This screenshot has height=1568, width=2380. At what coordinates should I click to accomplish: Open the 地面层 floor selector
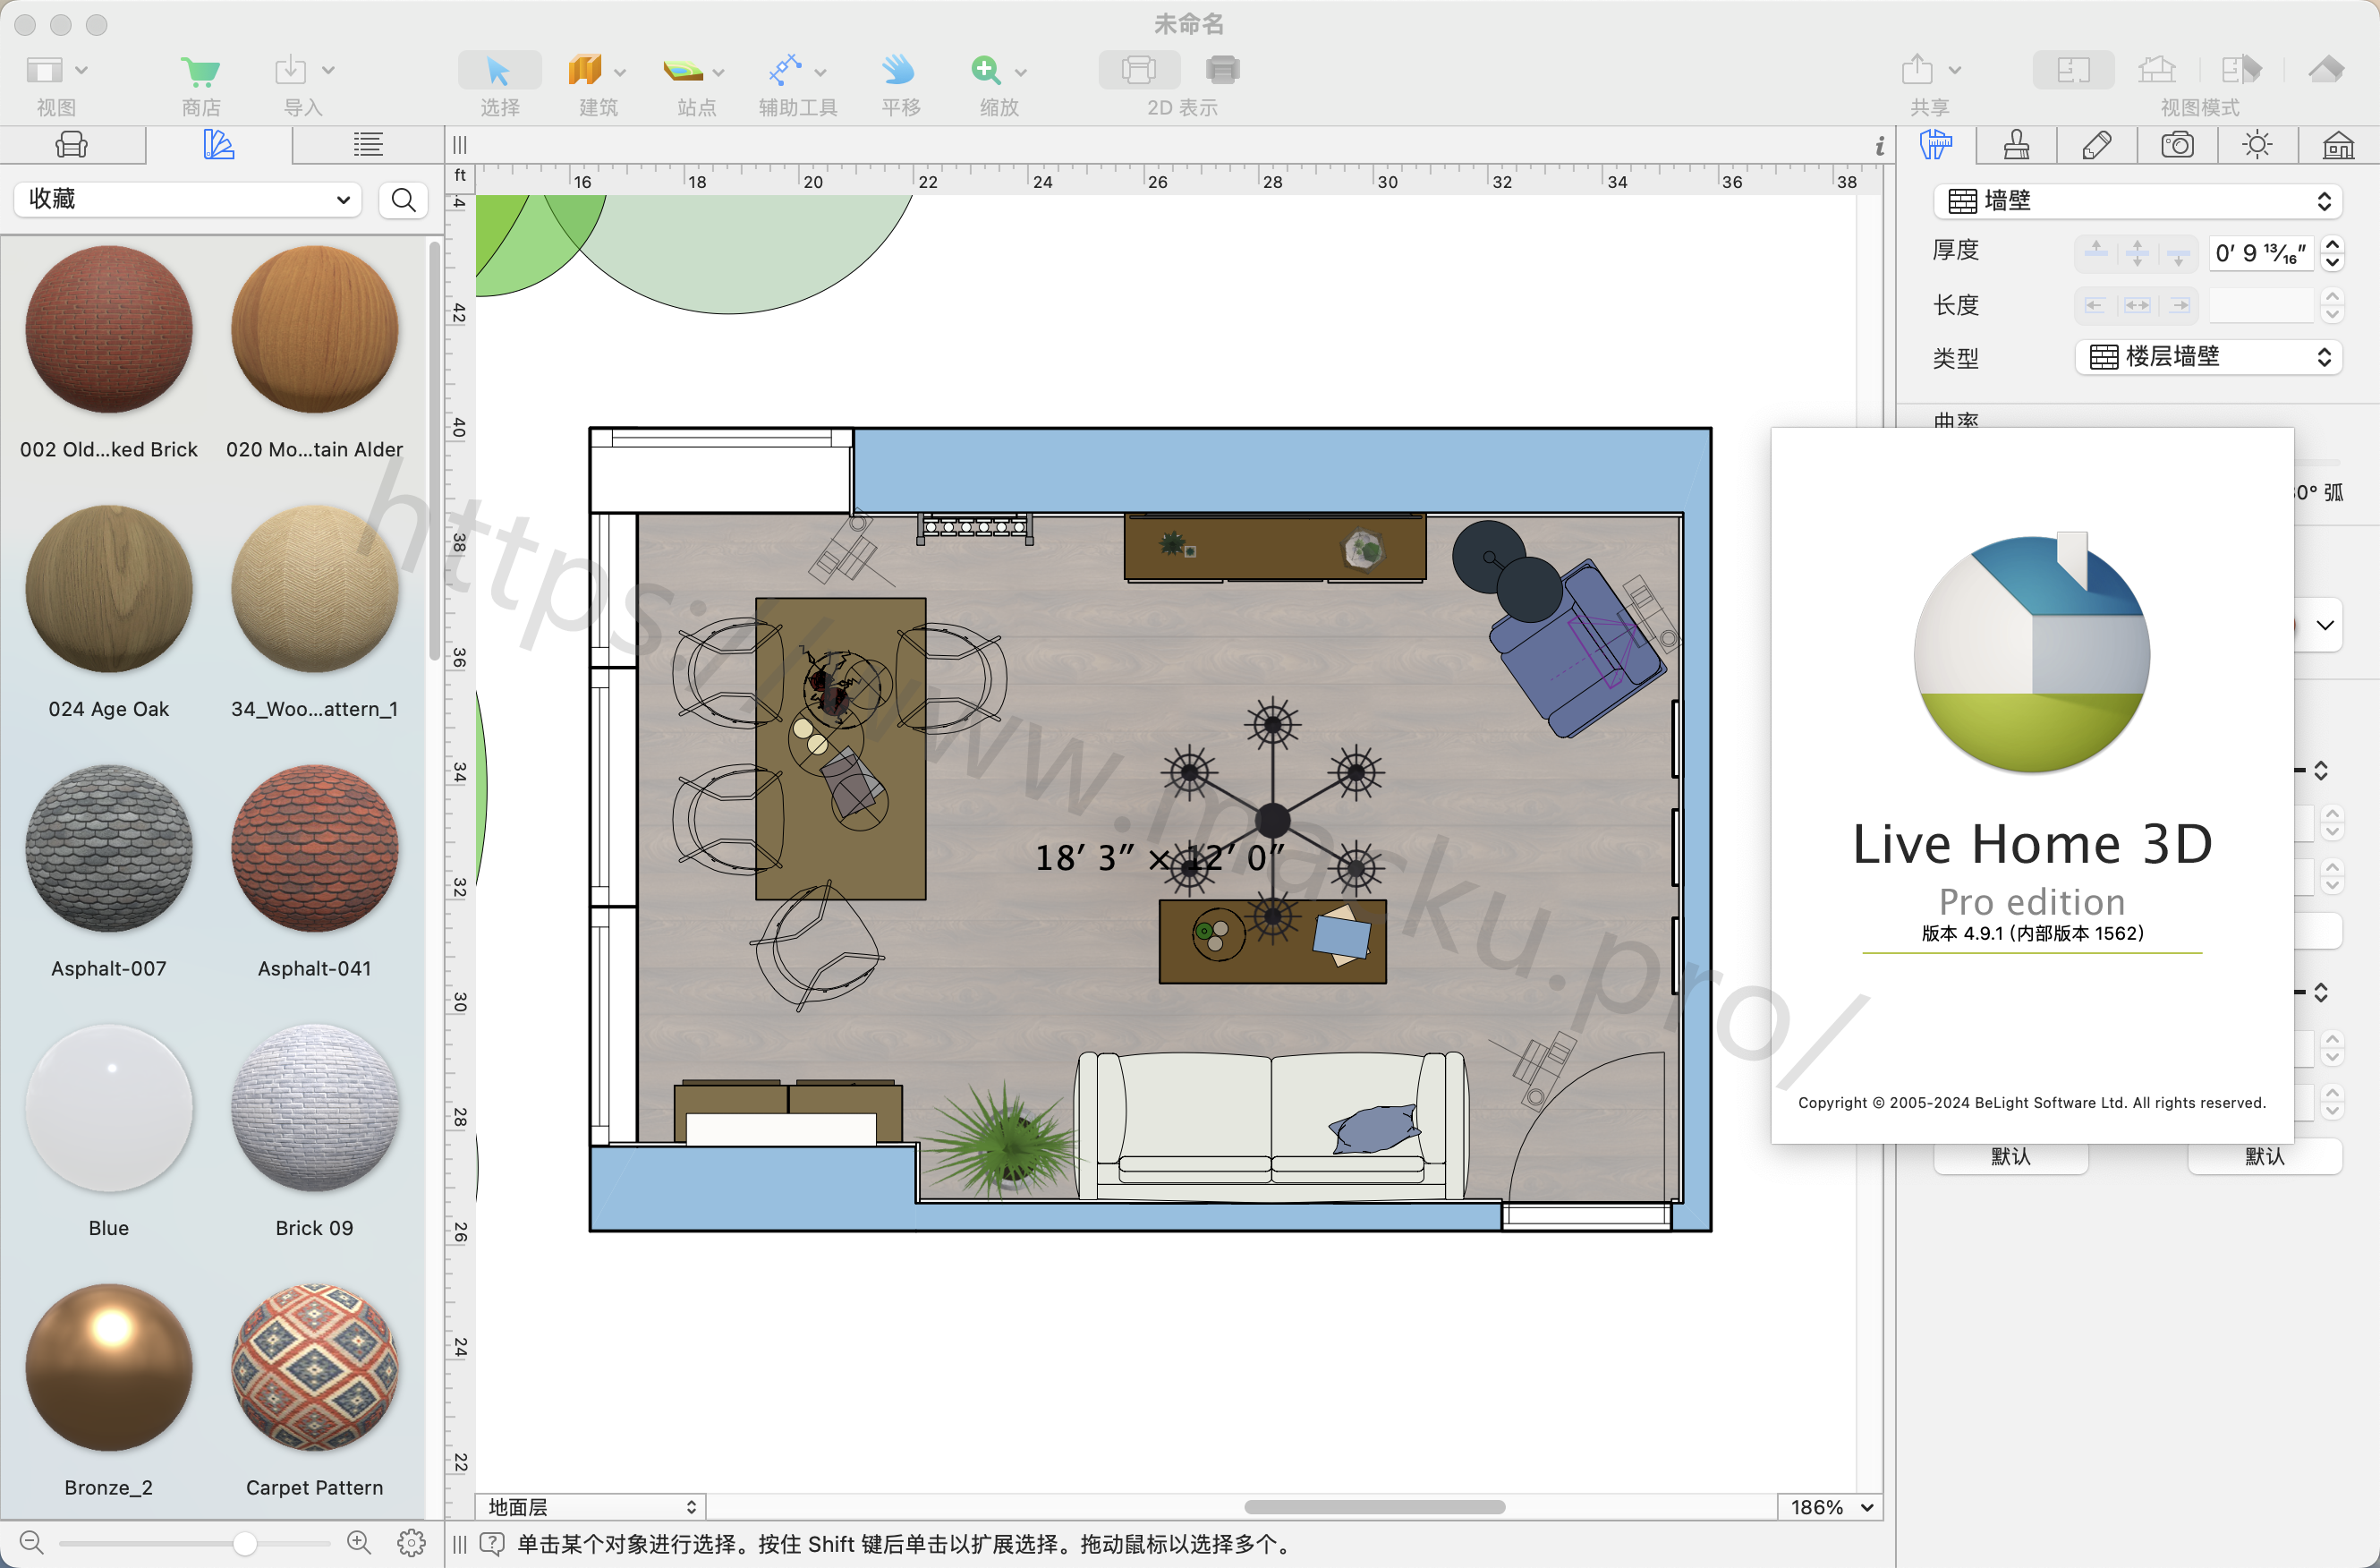(x=591, y=1506)
